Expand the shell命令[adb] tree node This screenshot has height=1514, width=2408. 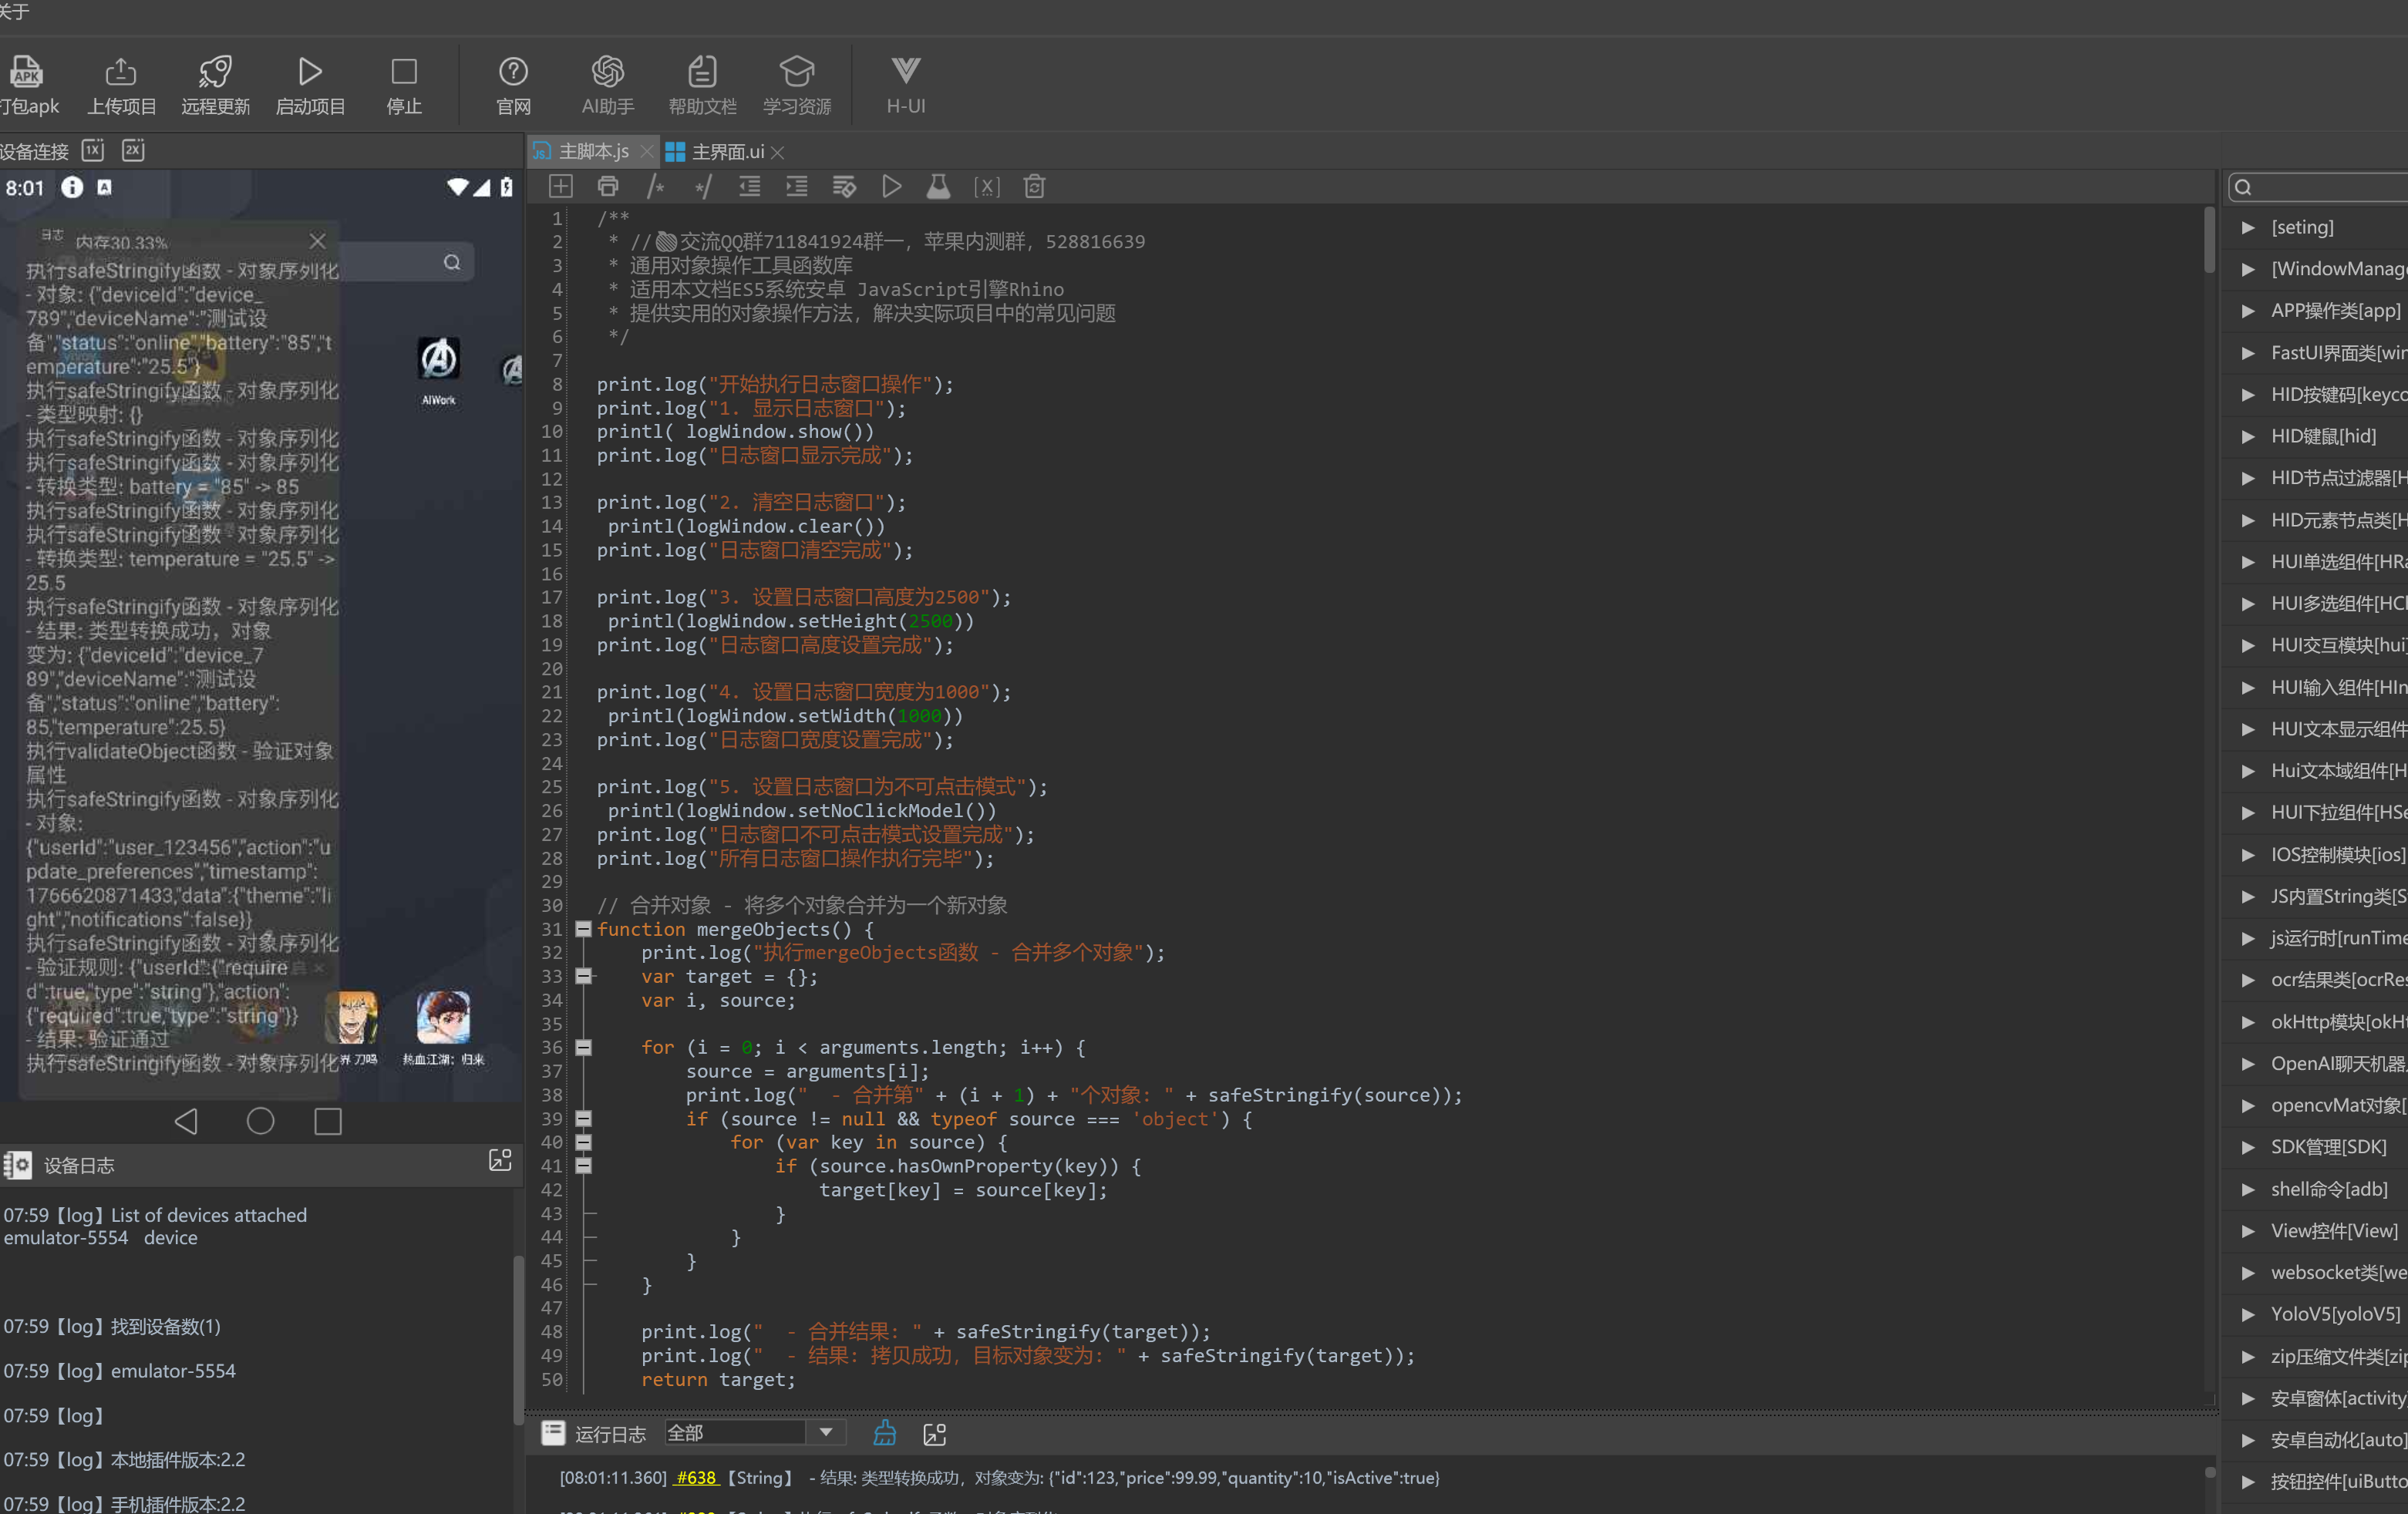(2248, 1189)
